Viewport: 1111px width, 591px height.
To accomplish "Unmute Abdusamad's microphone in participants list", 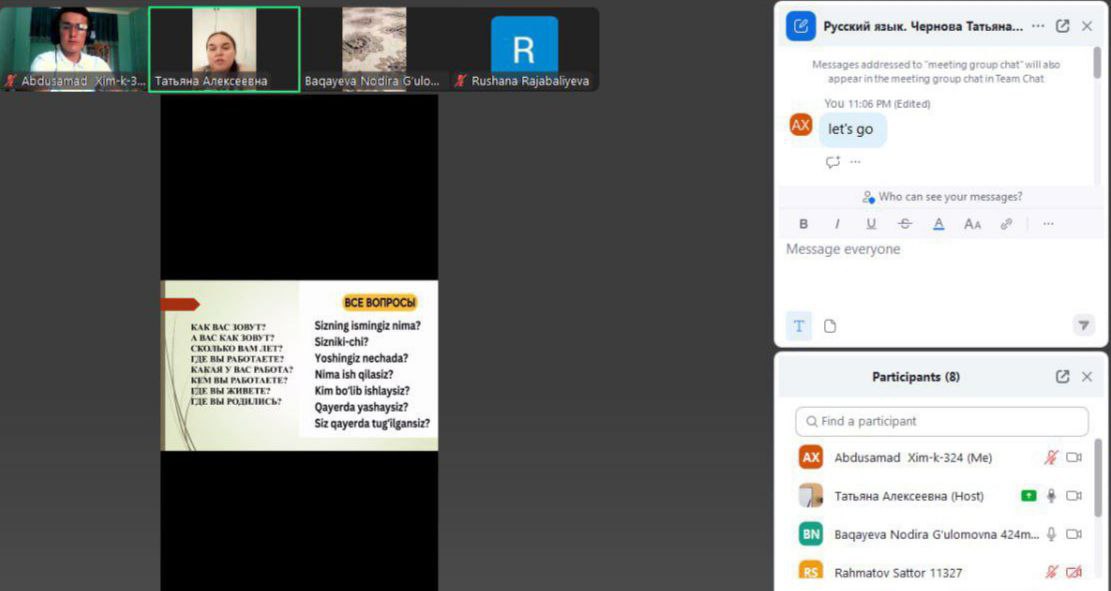I will 1051,458.
